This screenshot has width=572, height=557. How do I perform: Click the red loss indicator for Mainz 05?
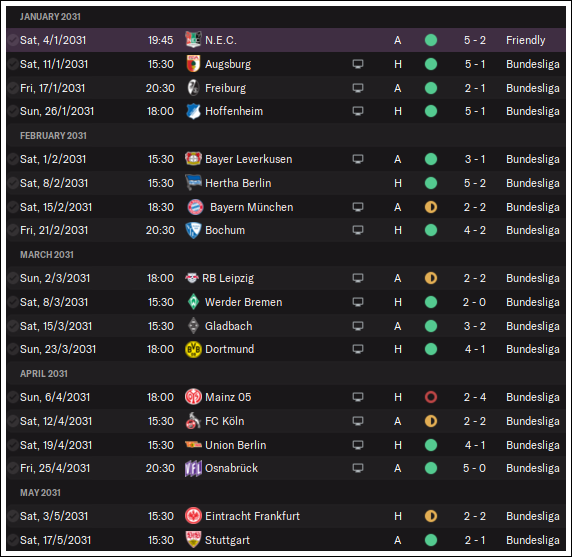431,397
